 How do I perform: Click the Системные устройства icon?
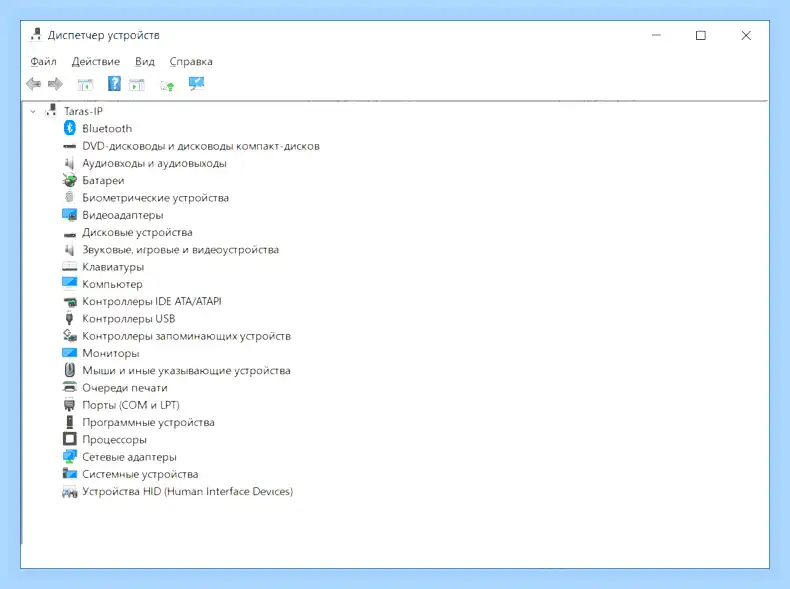pyautogui.click(x=70, y=474)
